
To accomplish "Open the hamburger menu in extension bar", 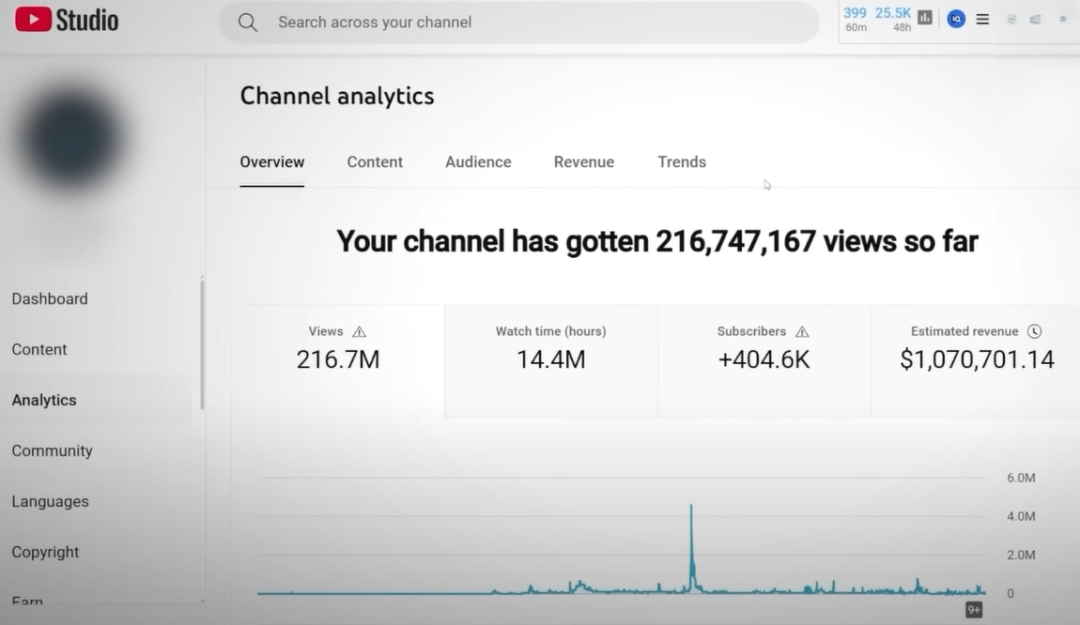I will coord(982,19).
